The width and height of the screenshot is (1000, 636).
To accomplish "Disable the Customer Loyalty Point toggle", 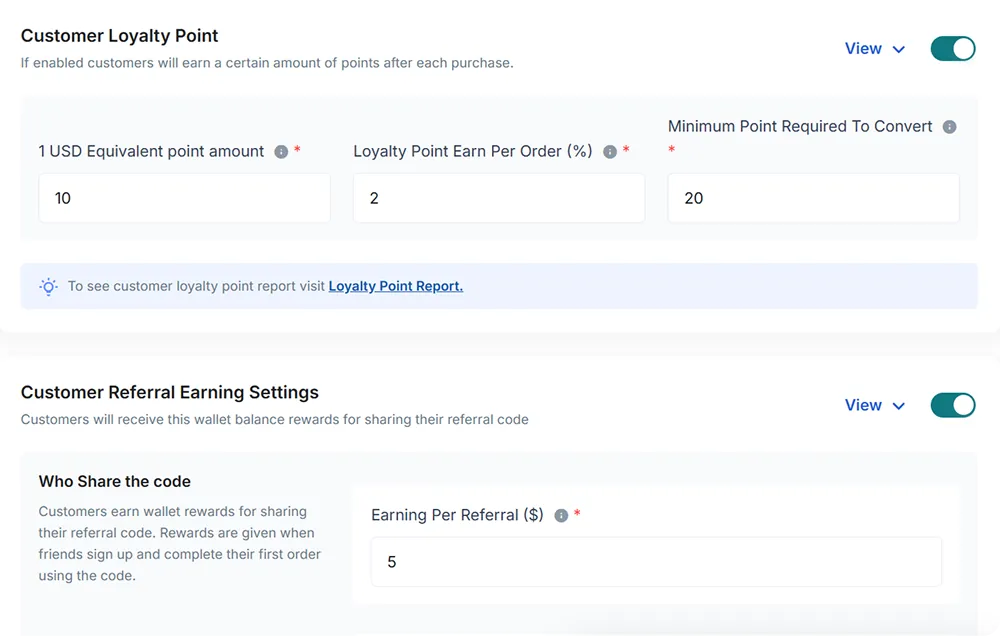I will (953, 48).
